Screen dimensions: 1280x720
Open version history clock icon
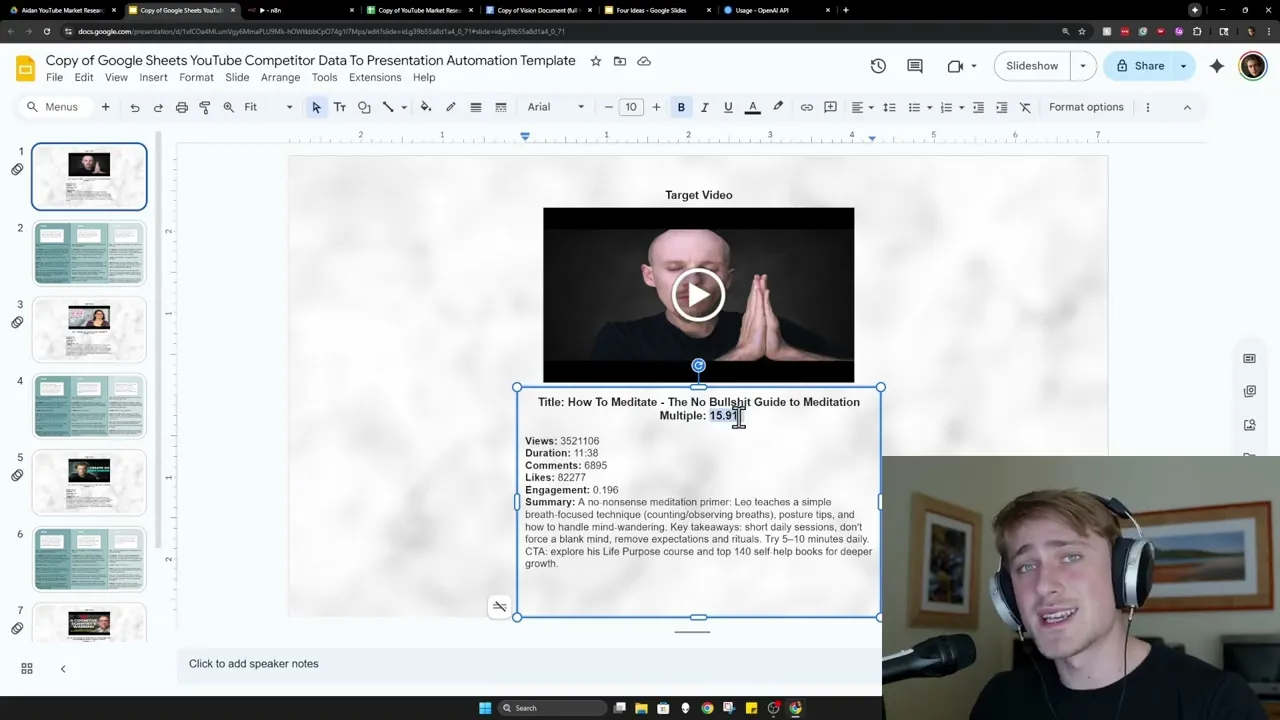(878, 66)
